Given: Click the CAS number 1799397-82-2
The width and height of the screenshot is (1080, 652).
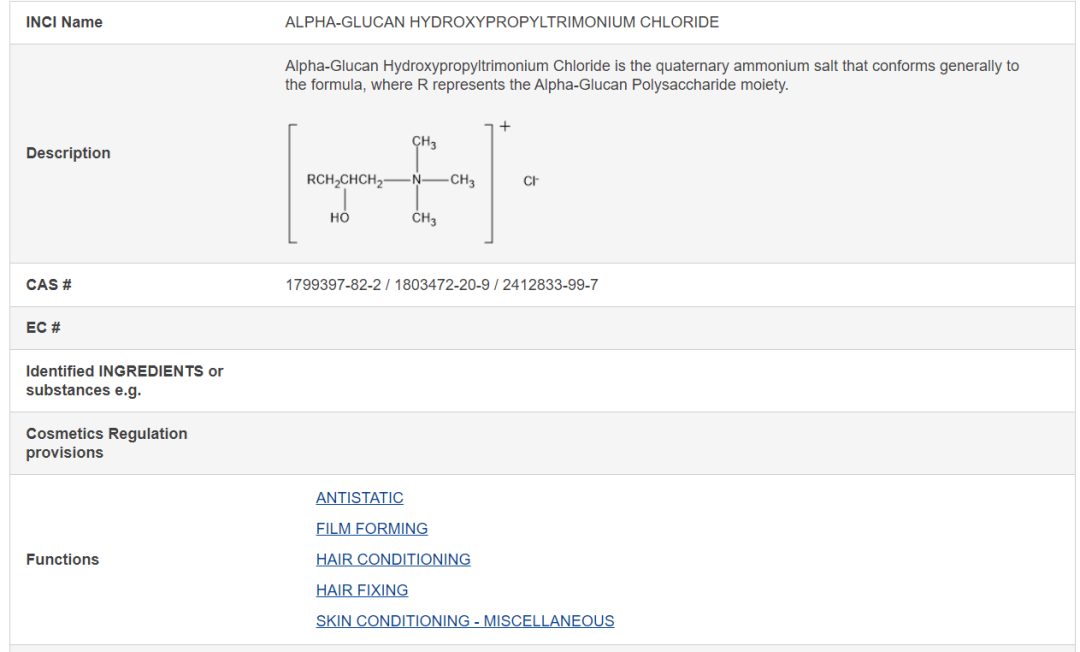Looking at the screenshot, I should pyautogui.click(x=333, y=285).
